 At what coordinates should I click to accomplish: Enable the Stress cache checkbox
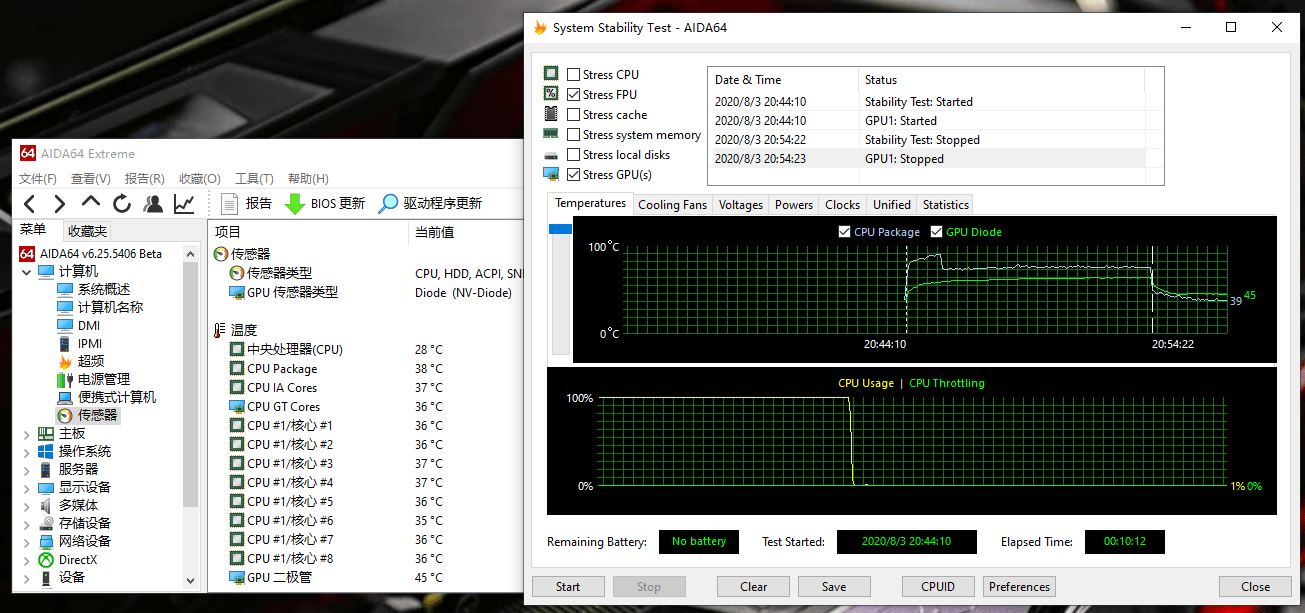(x=573, y=115)
